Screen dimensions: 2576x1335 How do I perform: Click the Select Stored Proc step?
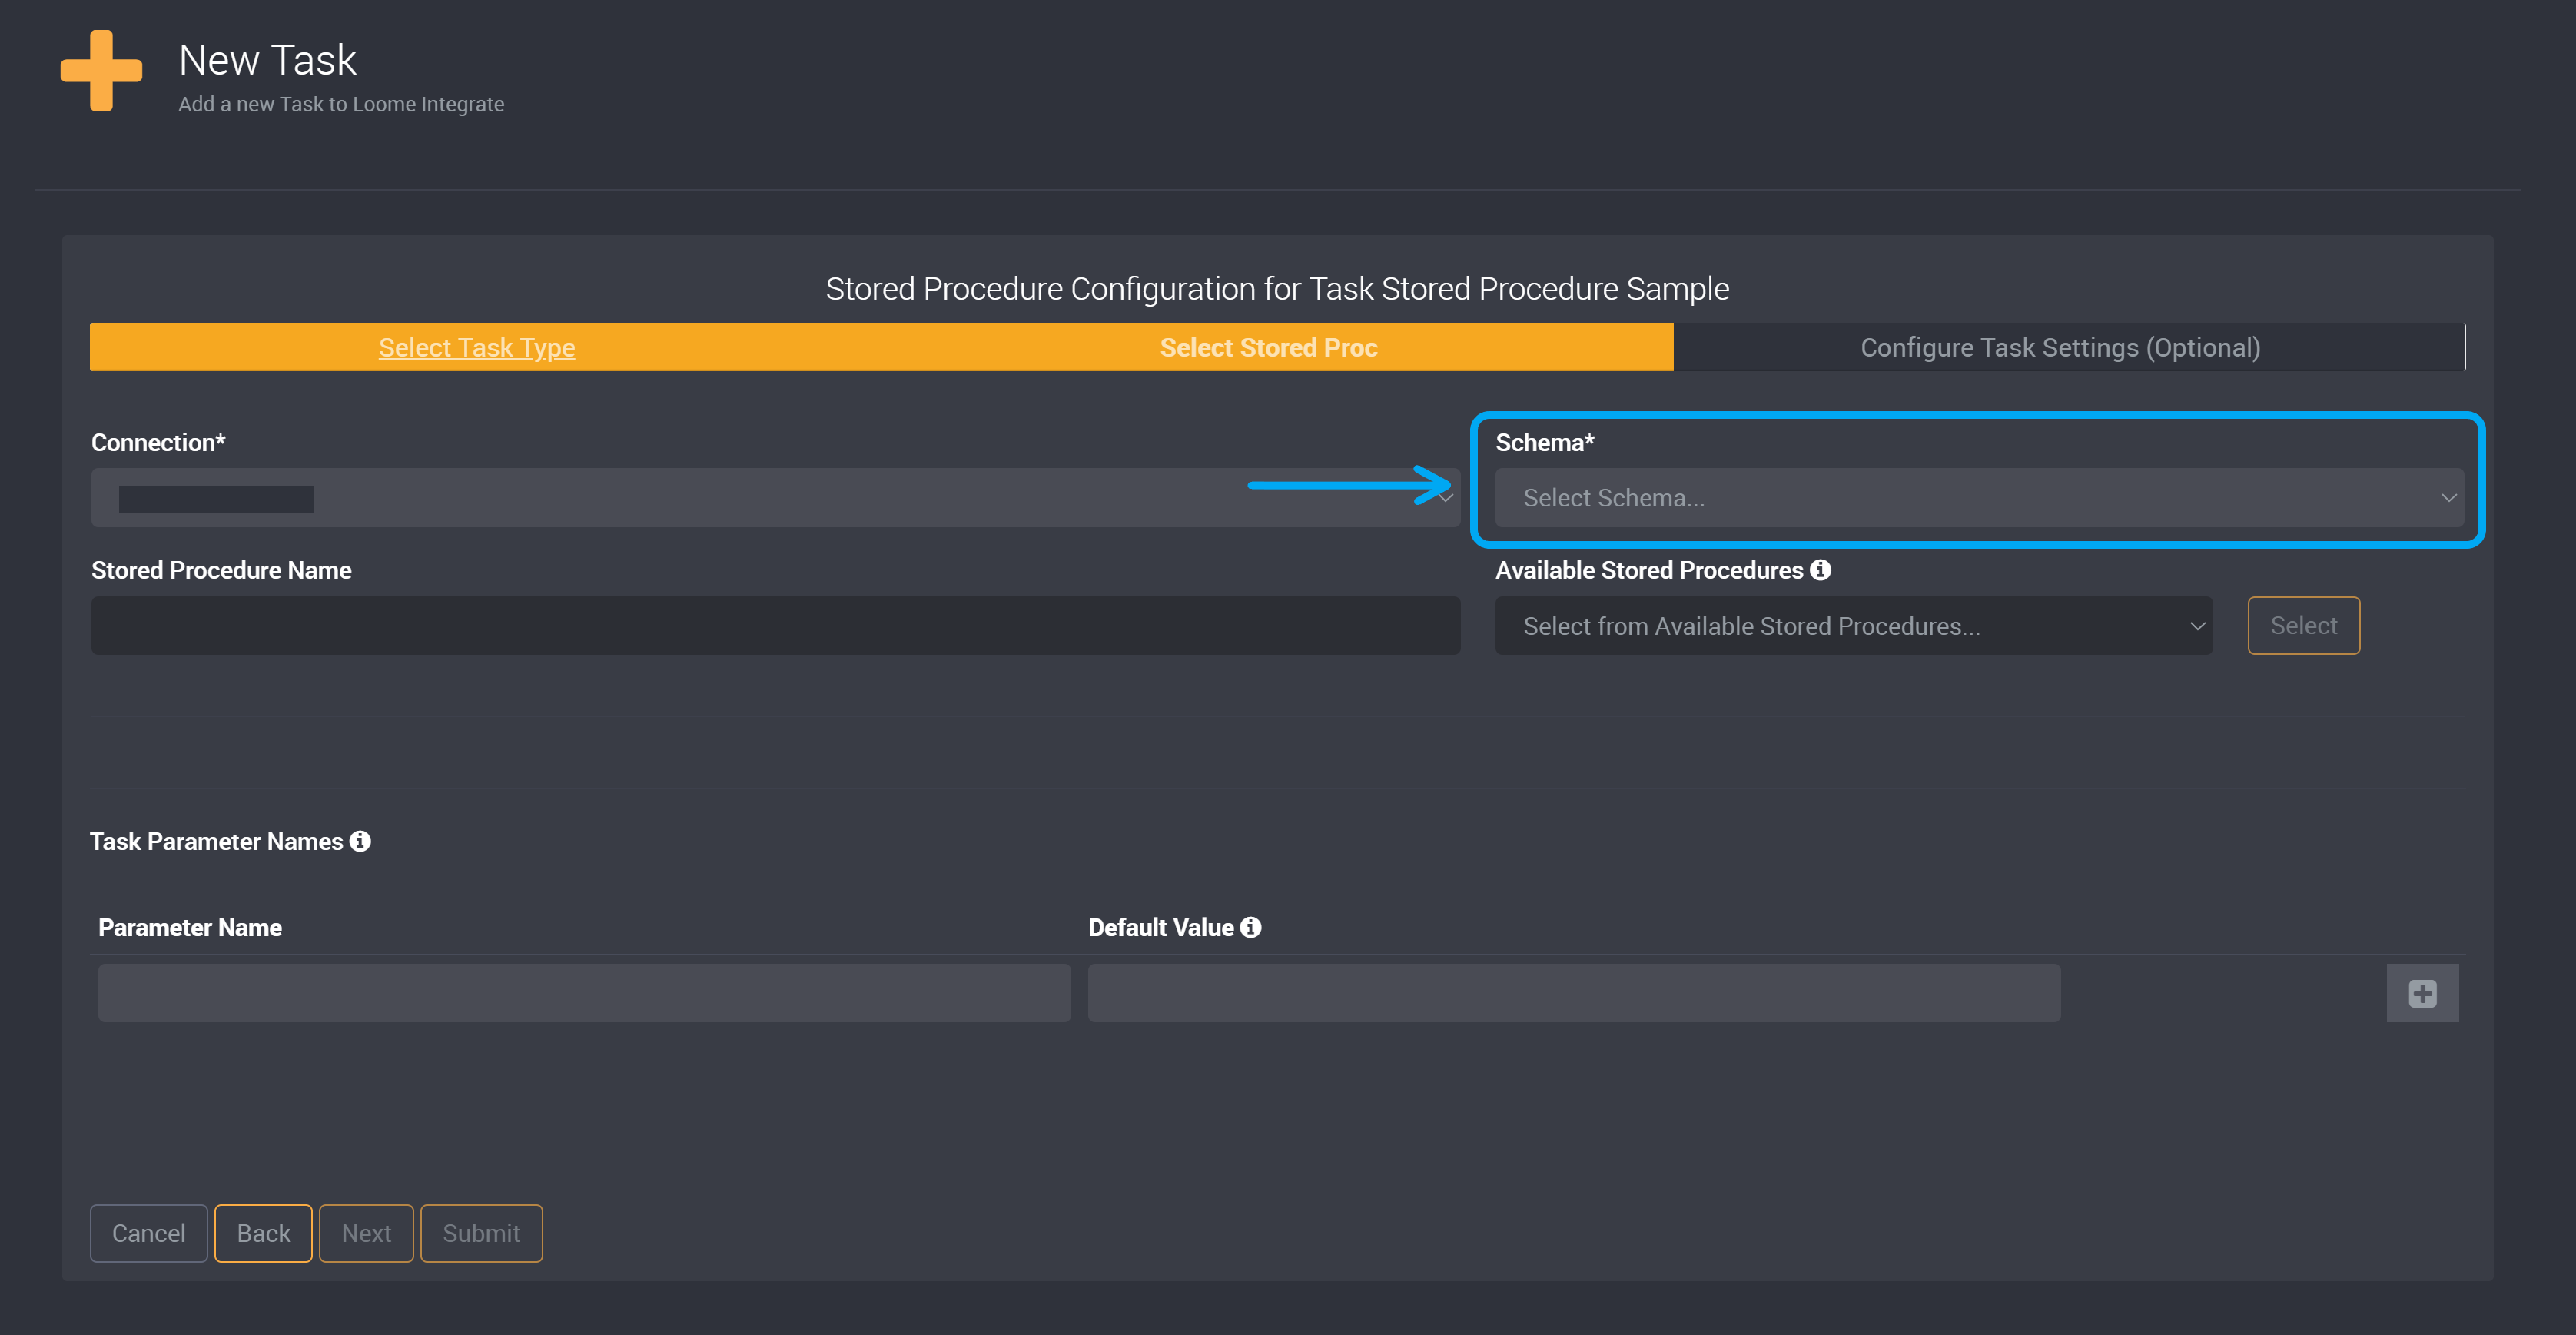[x=1268, y=347]
